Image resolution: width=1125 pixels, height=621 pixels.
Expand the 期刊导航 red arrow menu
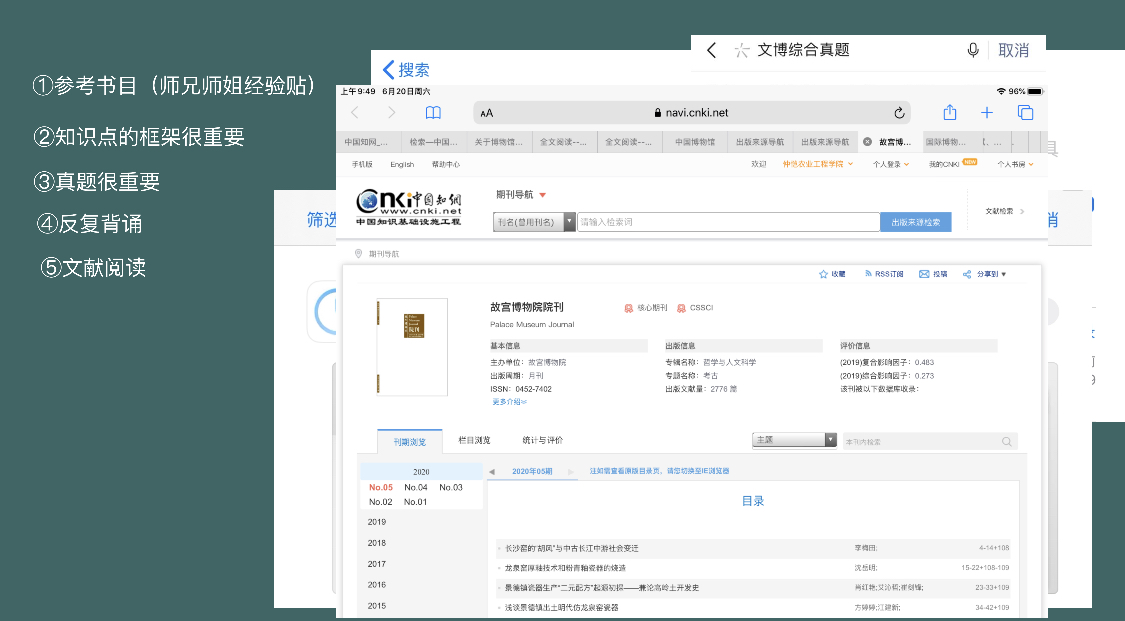coord(542,195)
